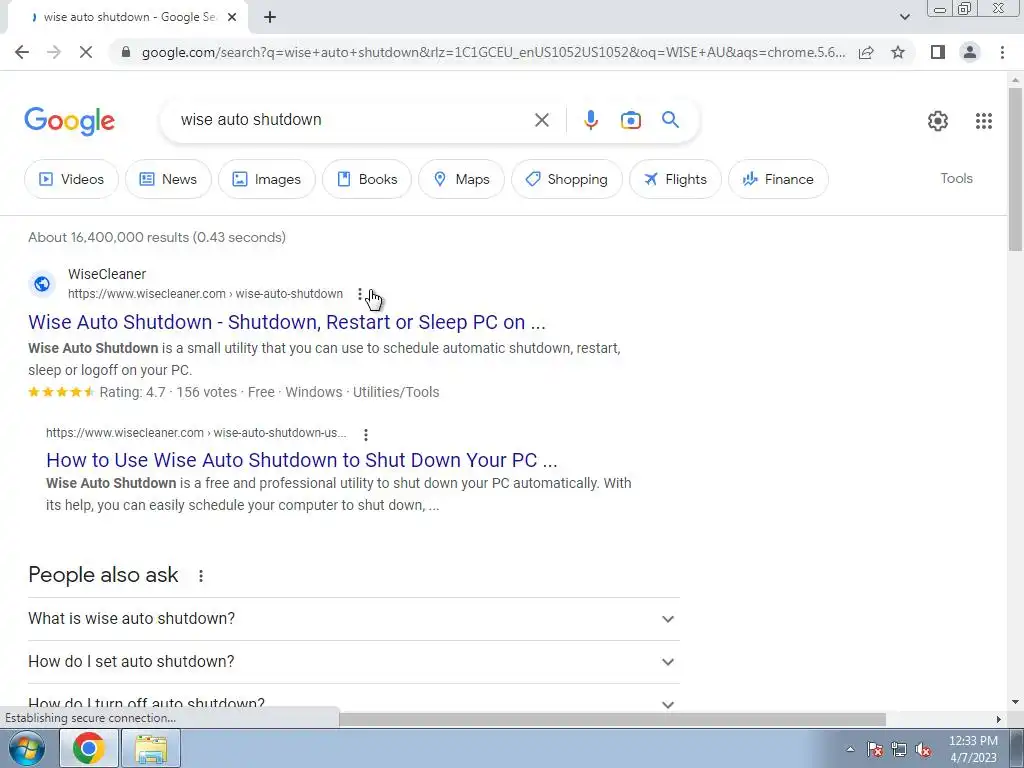This screenshot has width=1024, height=768.
Task: Open Action Center flag icon
Action: click(x=874, y=749)
